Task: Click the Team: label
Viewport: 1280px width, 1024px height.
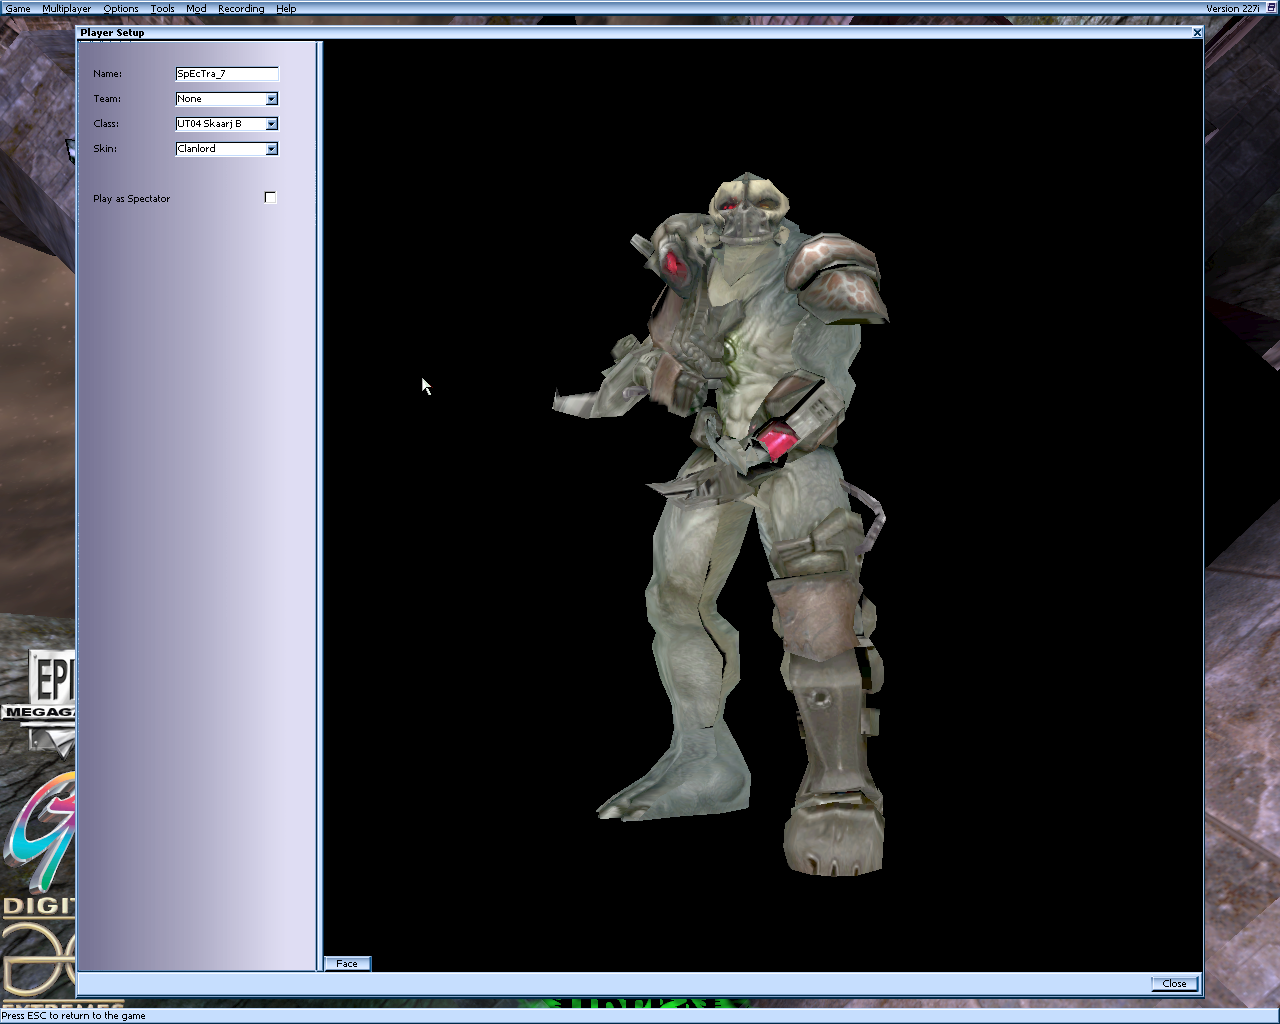Action: [107, 99]
